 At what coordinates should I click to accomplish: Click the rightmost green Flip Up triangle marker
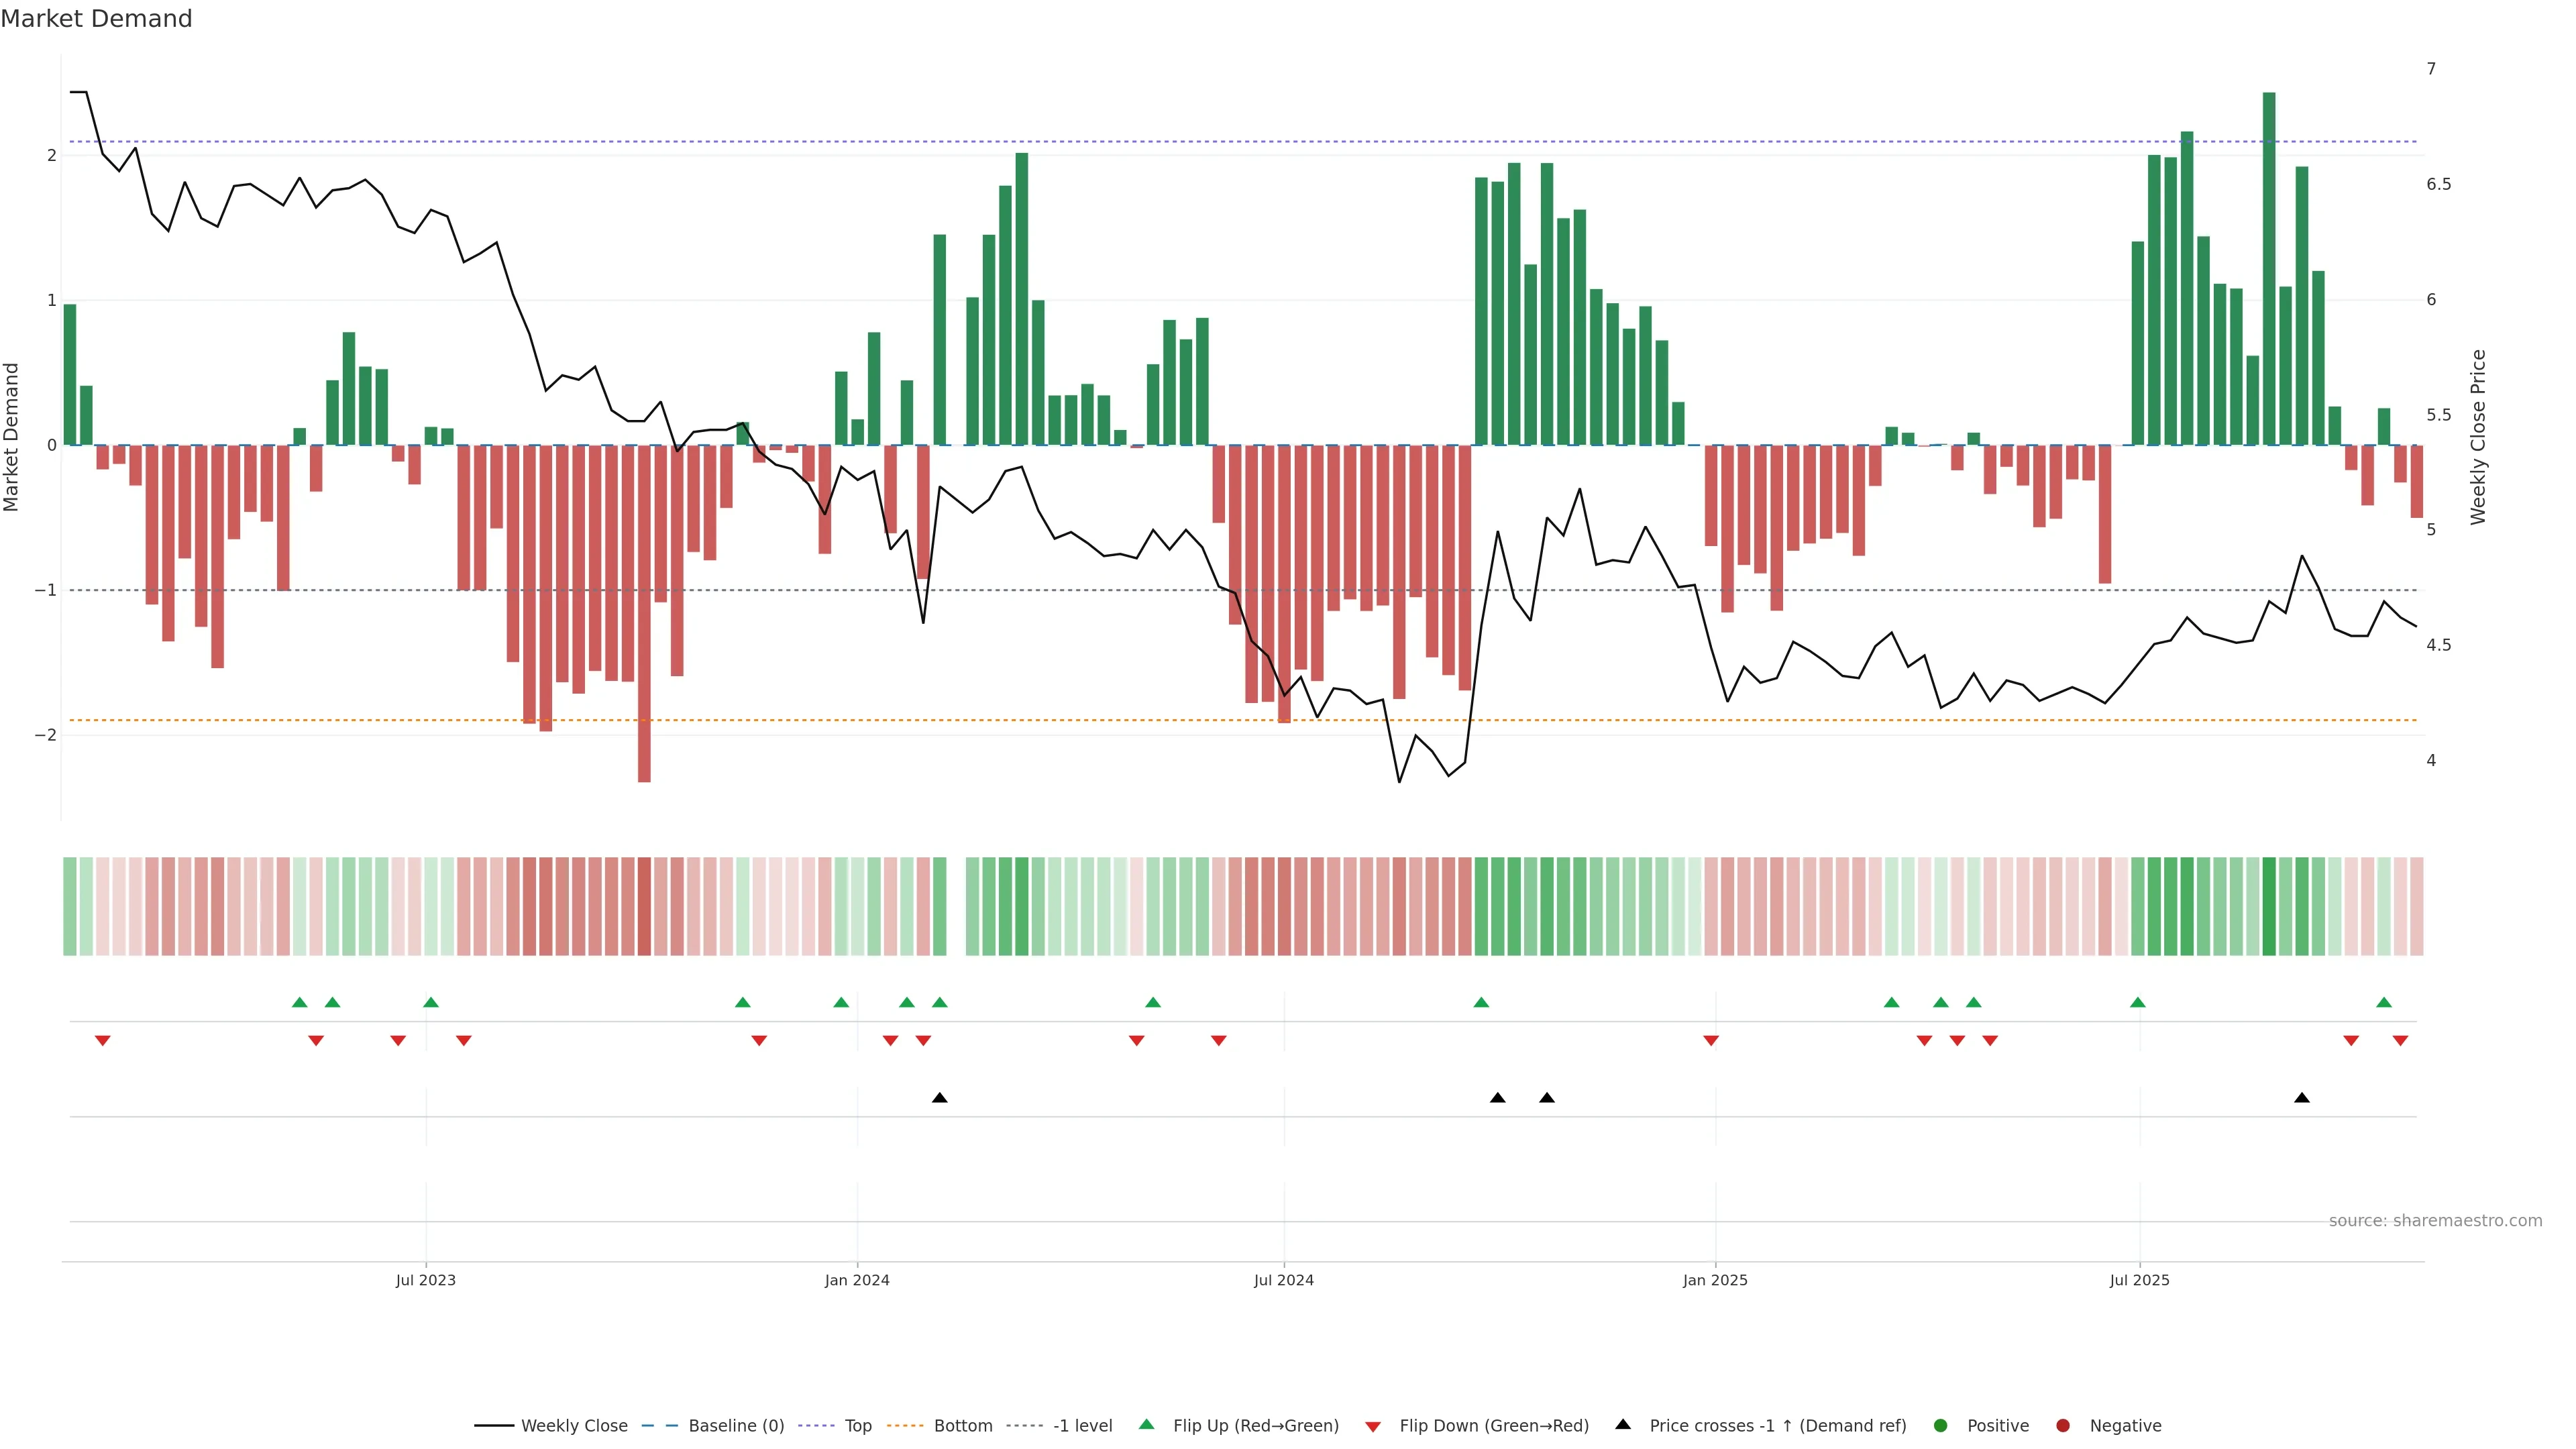tap(2384, 1002)
